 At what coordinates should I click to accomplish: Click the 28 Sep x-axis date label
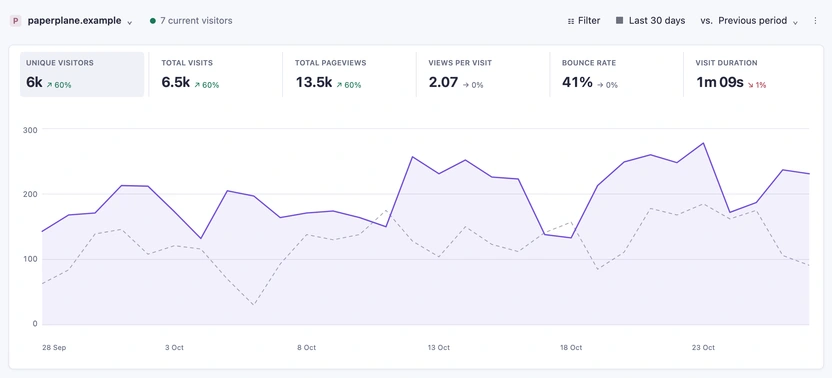[54, 348]
